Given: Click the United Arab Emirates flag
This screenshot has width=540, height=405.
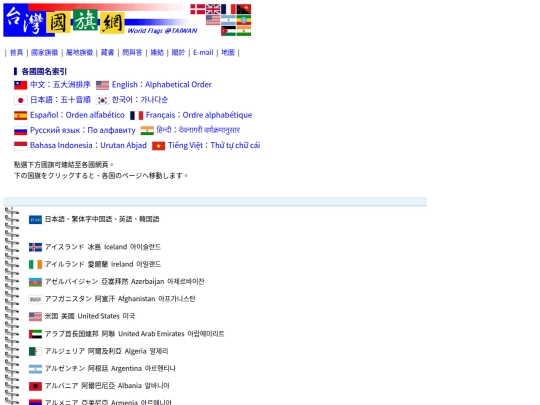Looking at the screenshot, I should coord(35,334).
